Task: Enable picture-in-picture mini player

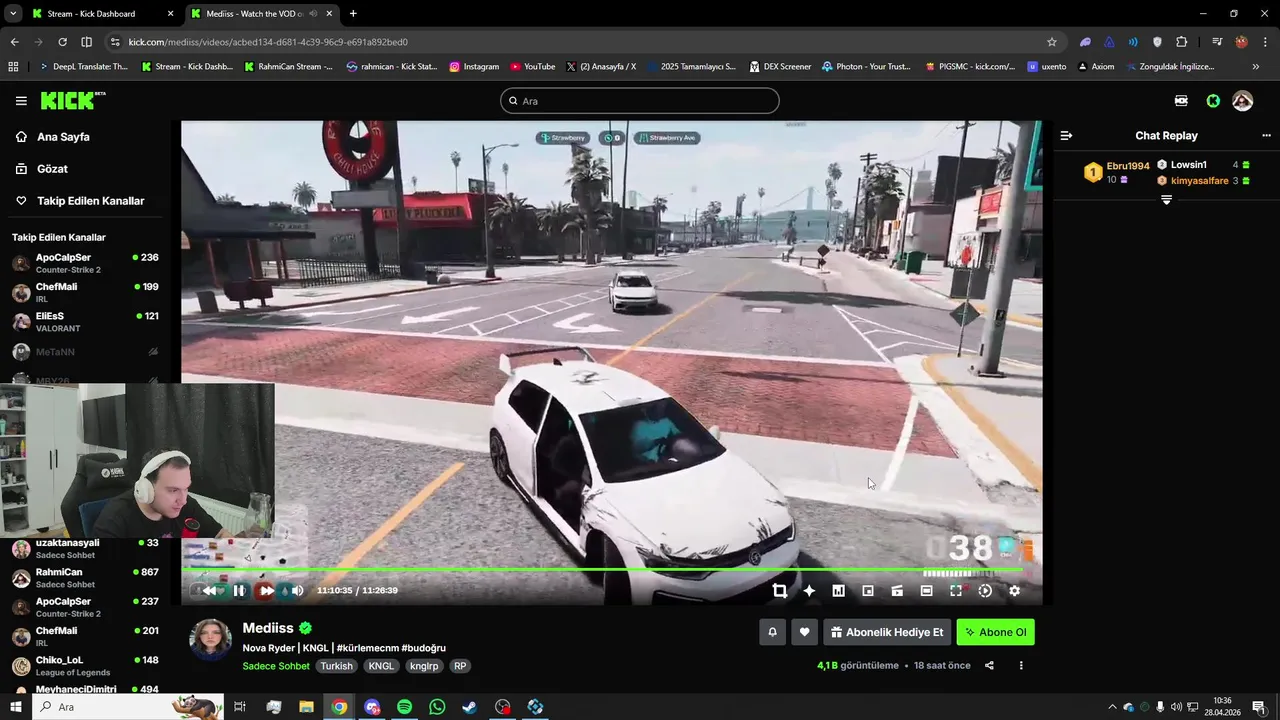Action: pos(868,591)
